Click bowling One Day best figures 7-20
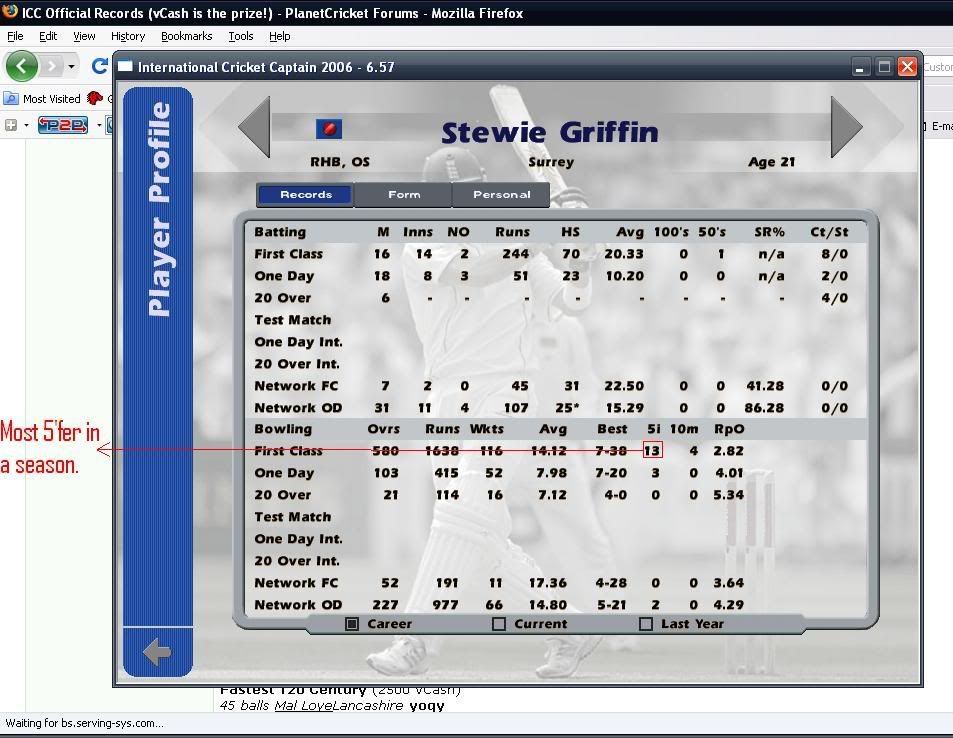953x738 pixels. (x=611, y=472)
